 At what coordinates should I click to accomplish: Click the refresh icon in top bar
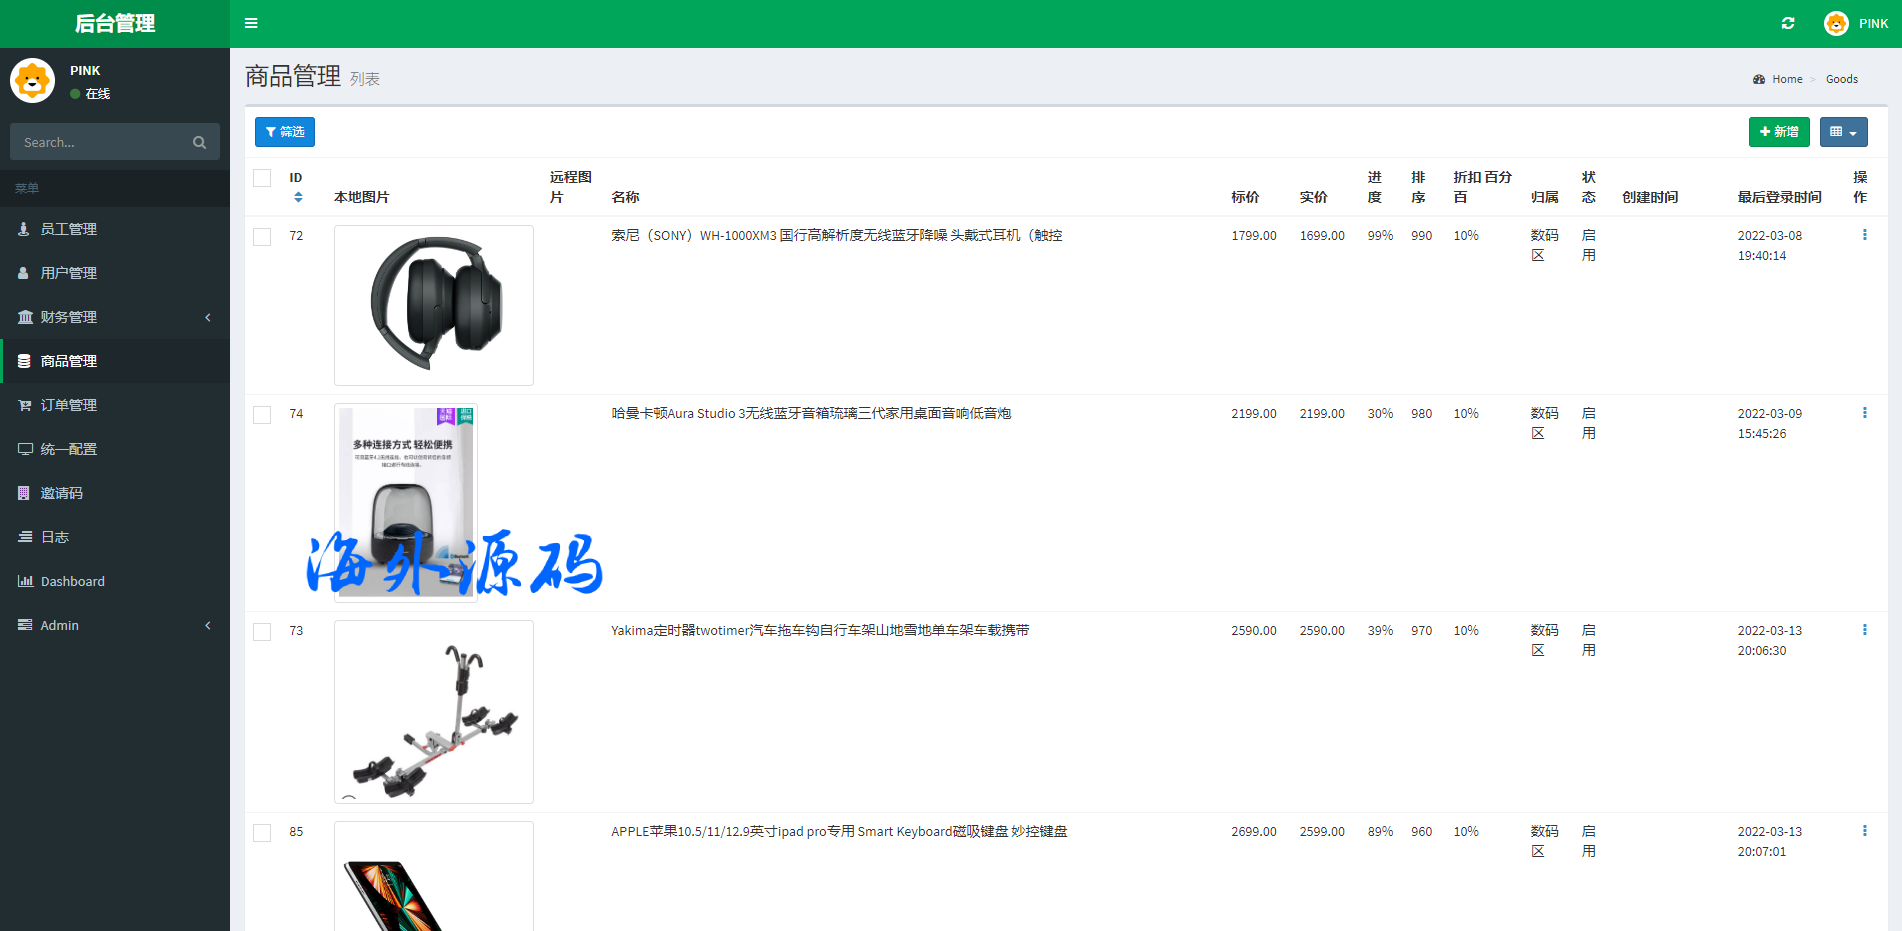click(1787, 23)
